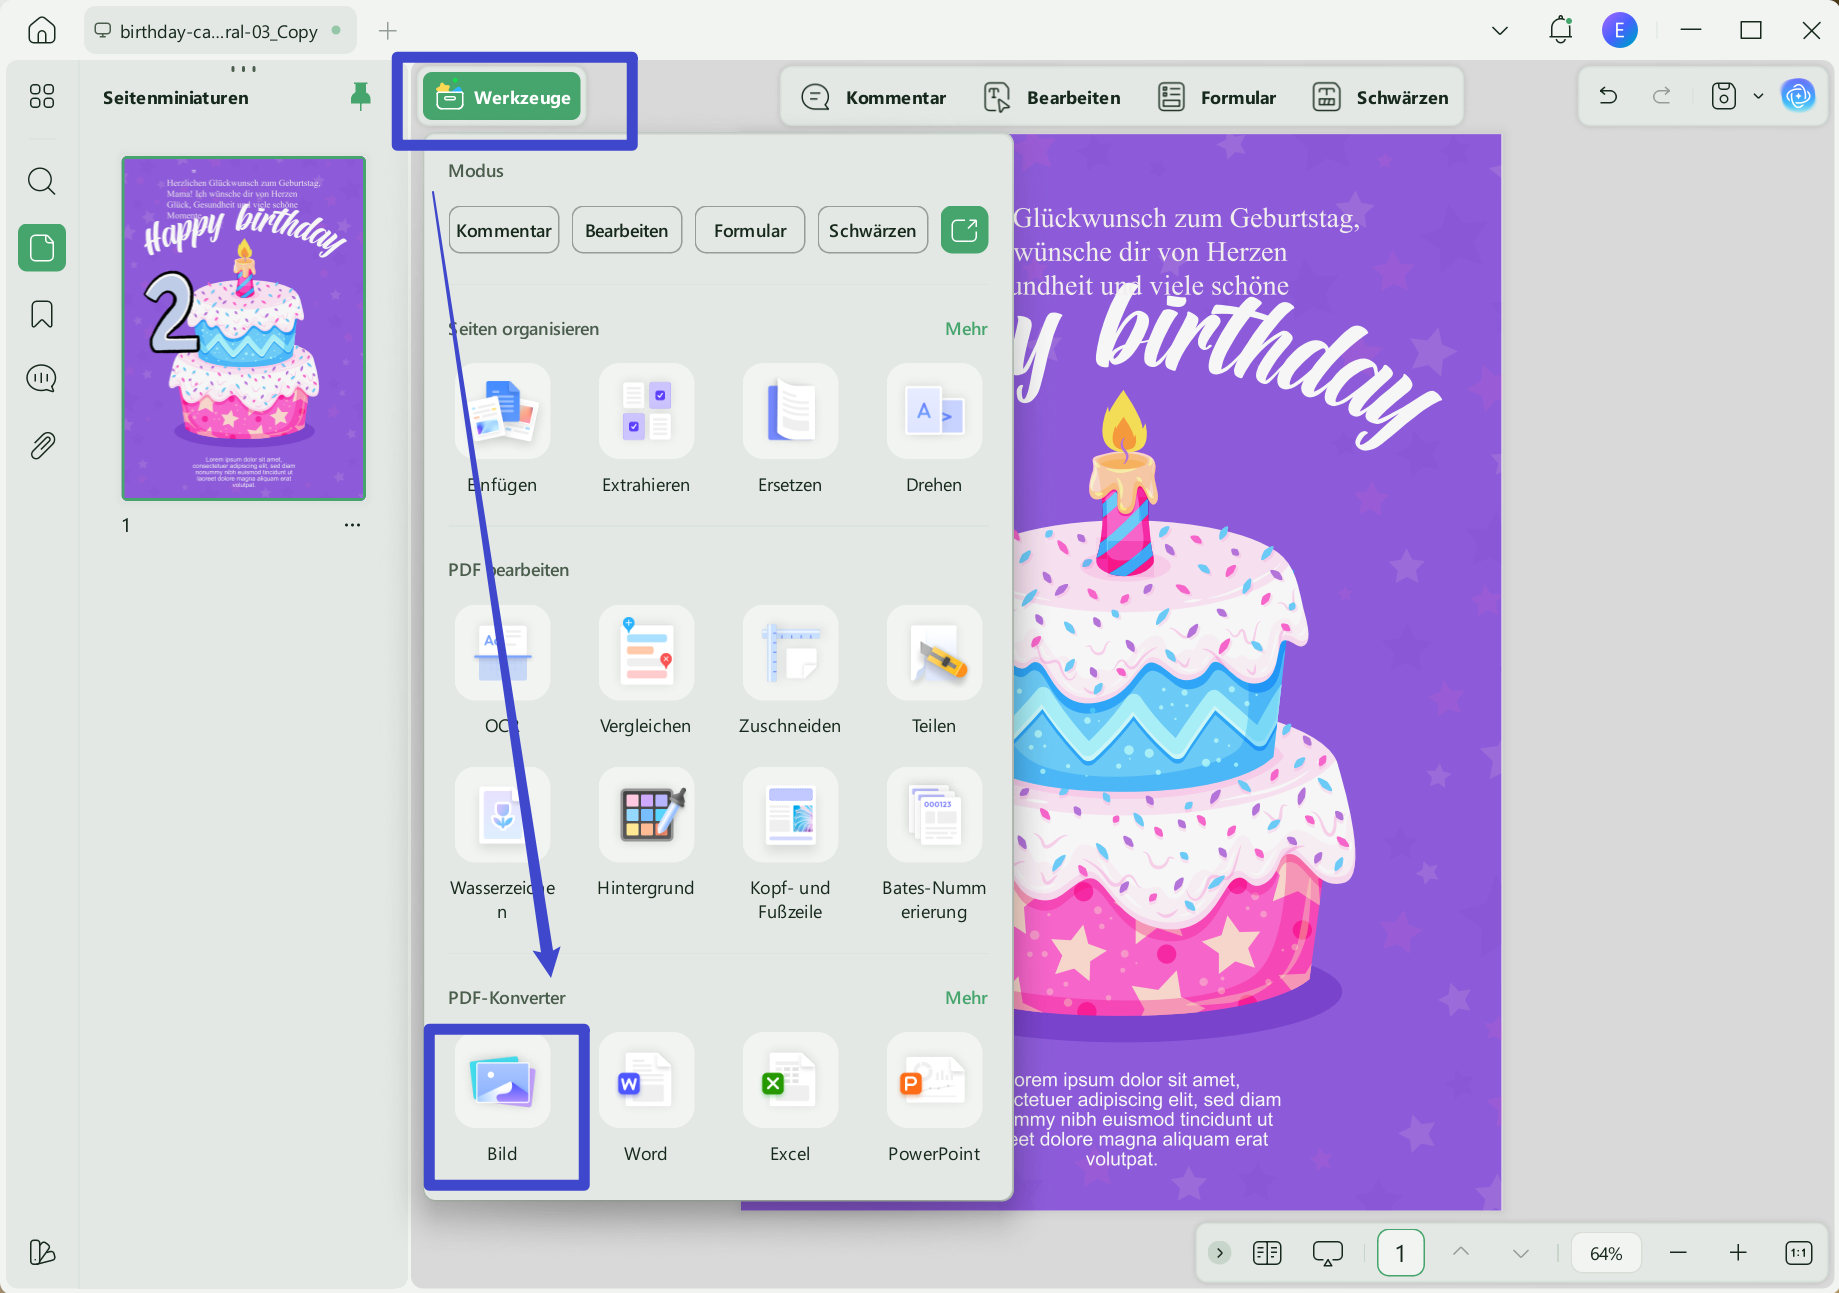The height and width of the screenshot is (1293, 1839).
Task: Open the comments list sidebar icon
Action: [x=42, y=378]
